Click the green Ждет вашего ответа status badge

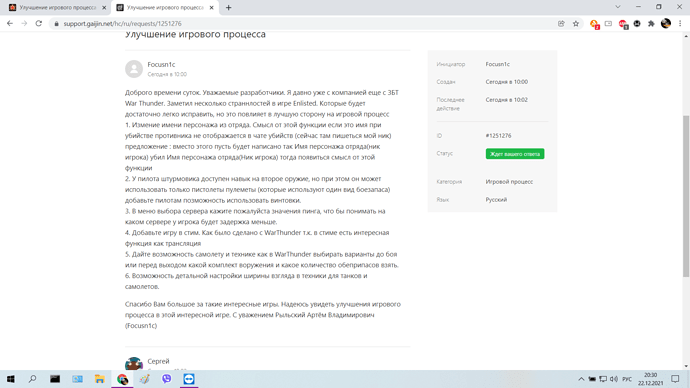click(x=515, y=154)
